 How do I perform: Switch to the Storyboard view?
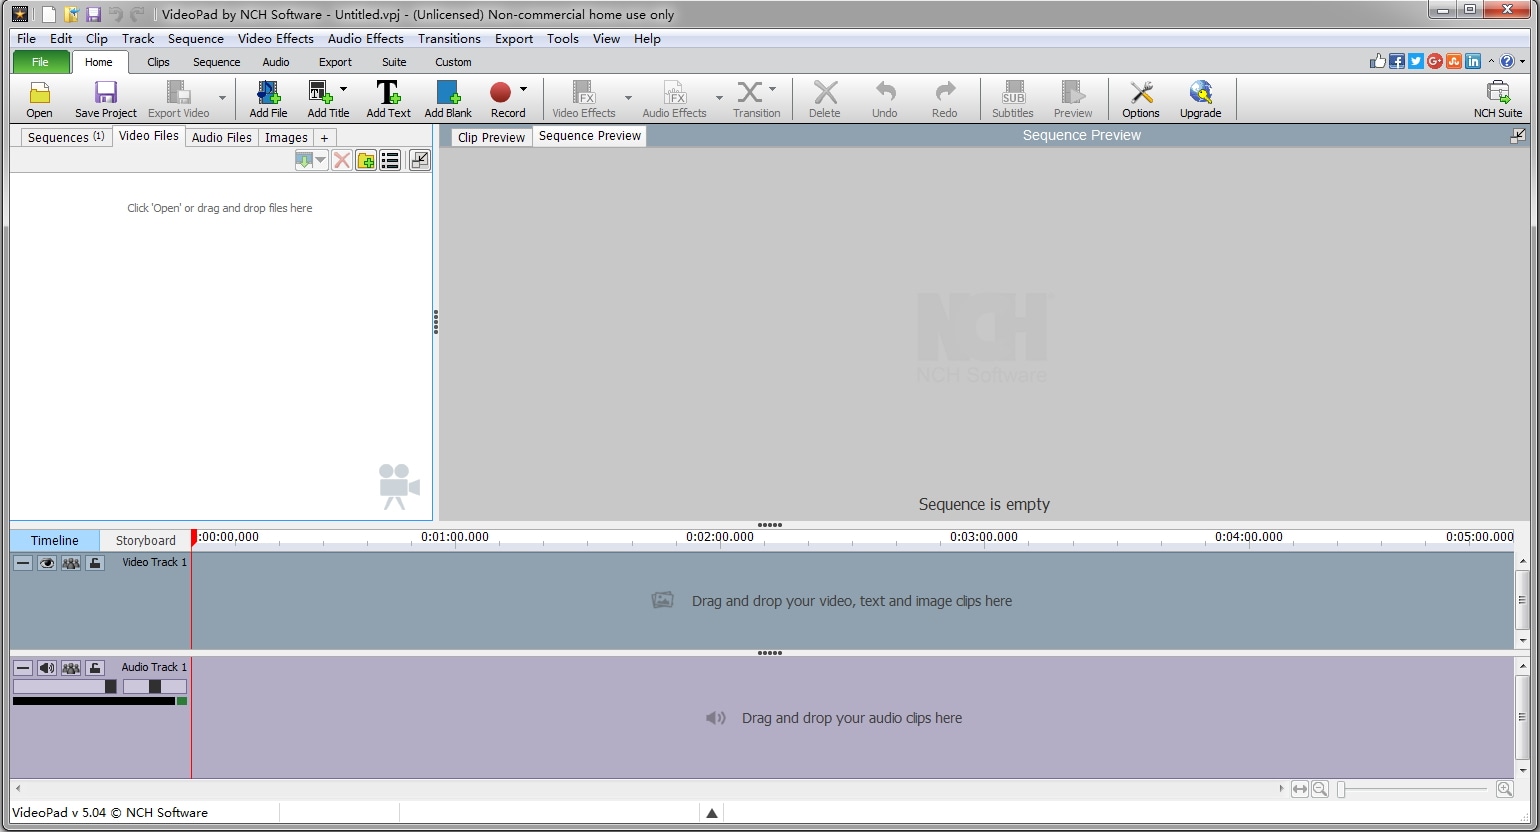(146, 540)
